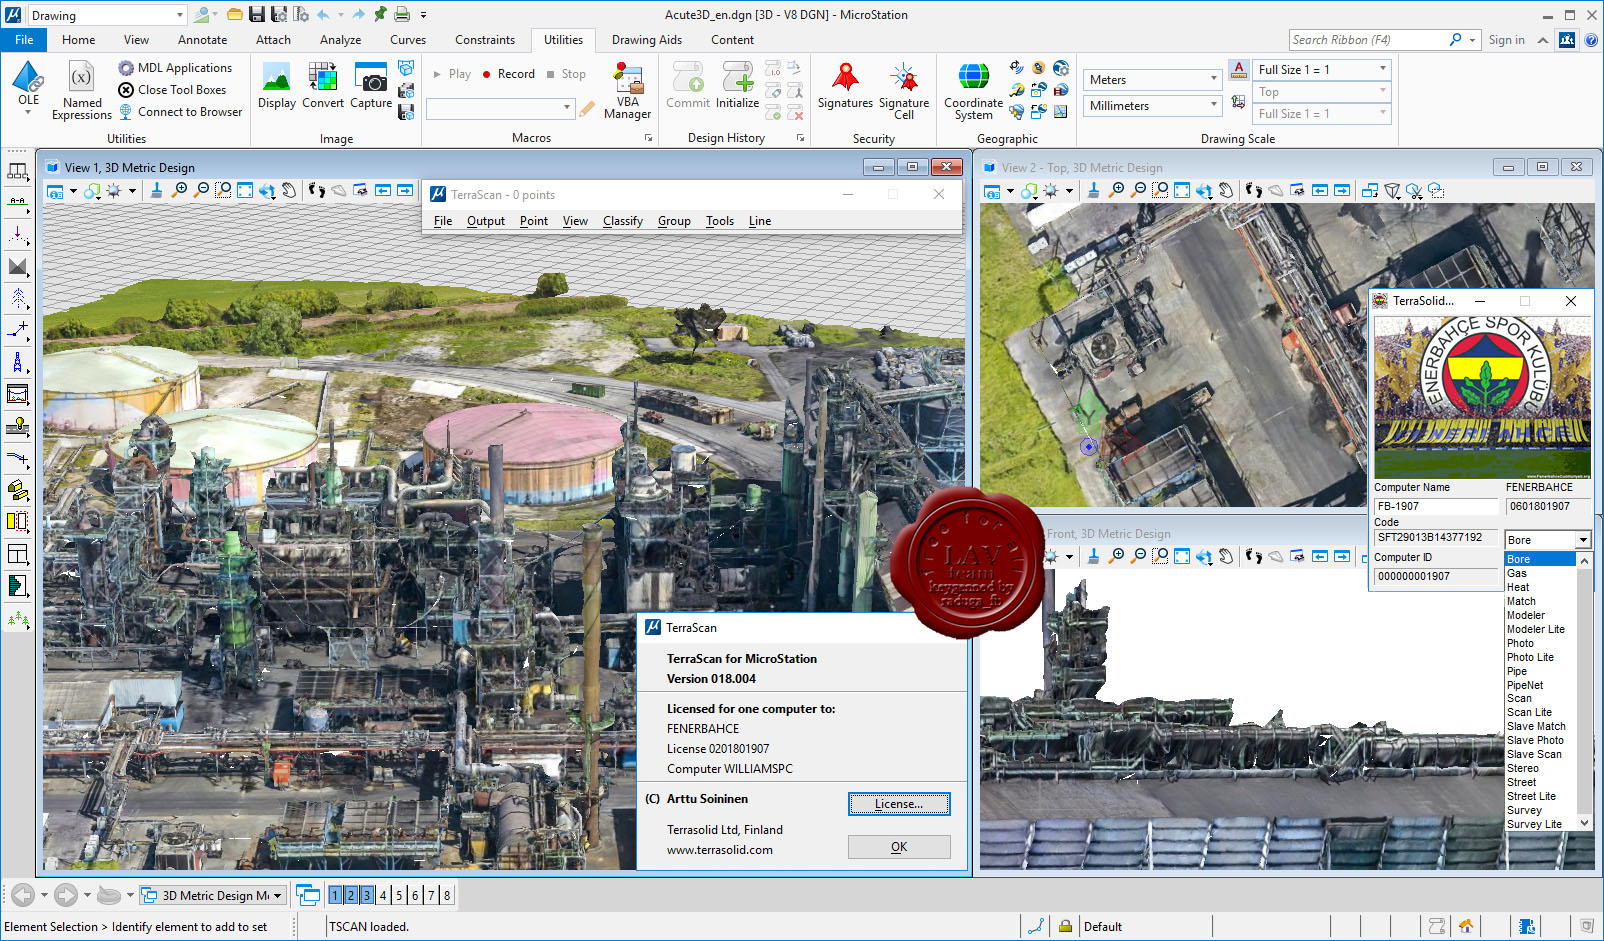Open the Classify menu in TerraScan
This screenshot has height=941, width=1604.
[x=623, y=221]
